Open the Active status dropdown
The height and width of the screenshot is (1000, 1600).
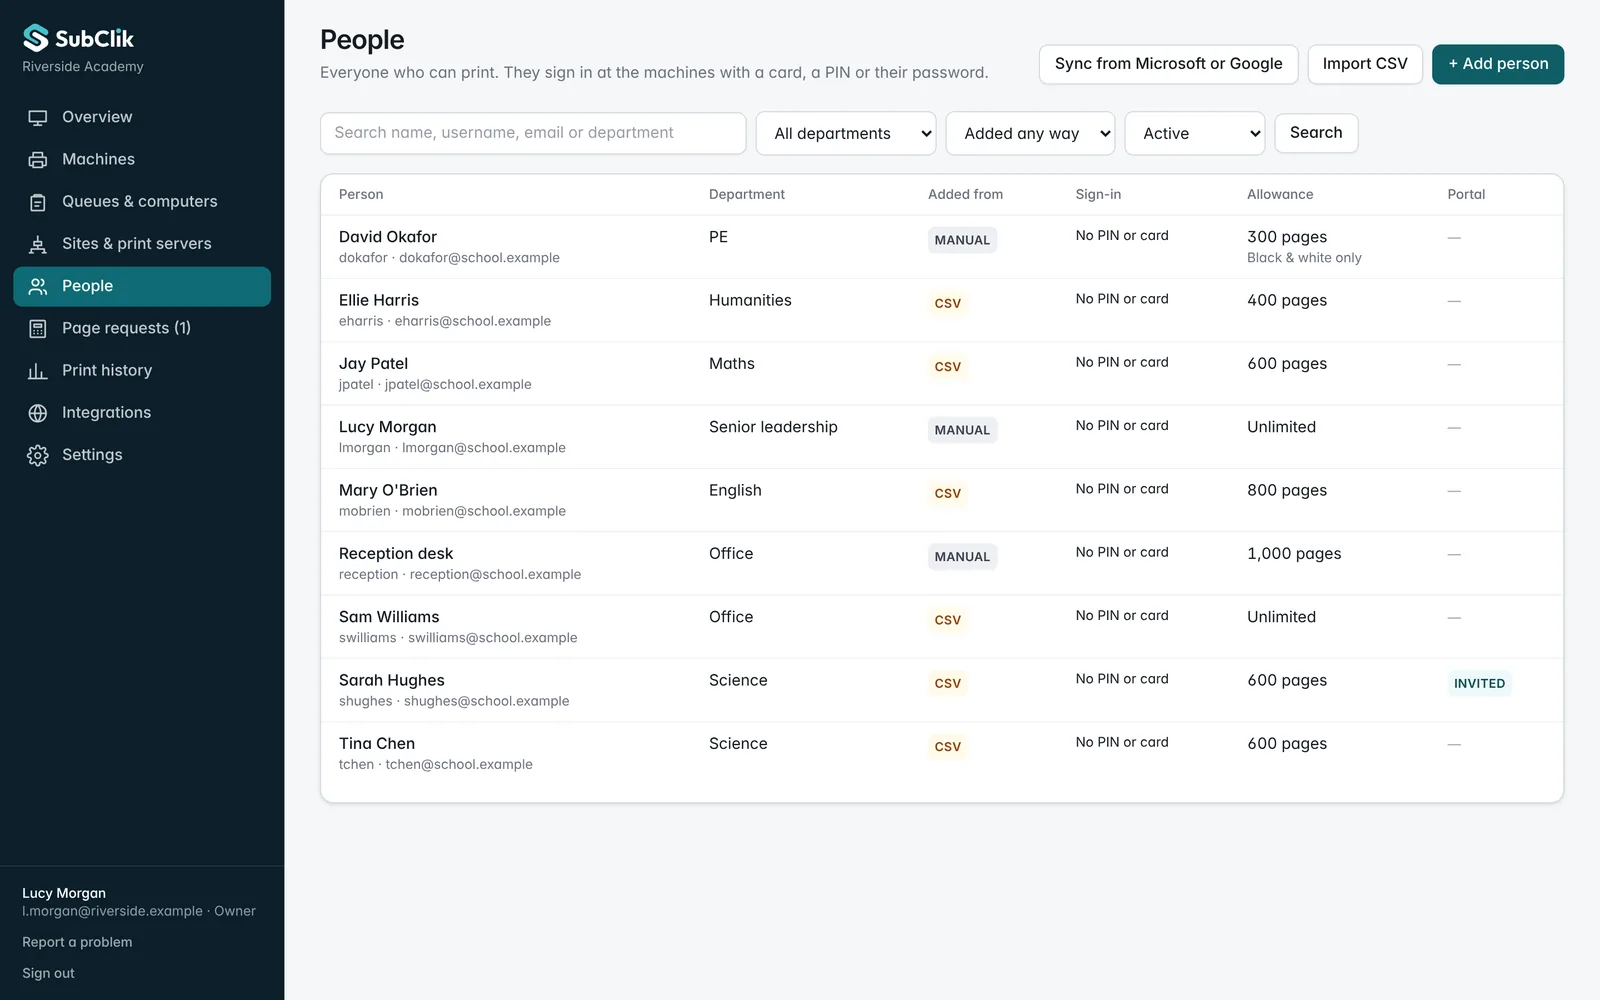1195,133
